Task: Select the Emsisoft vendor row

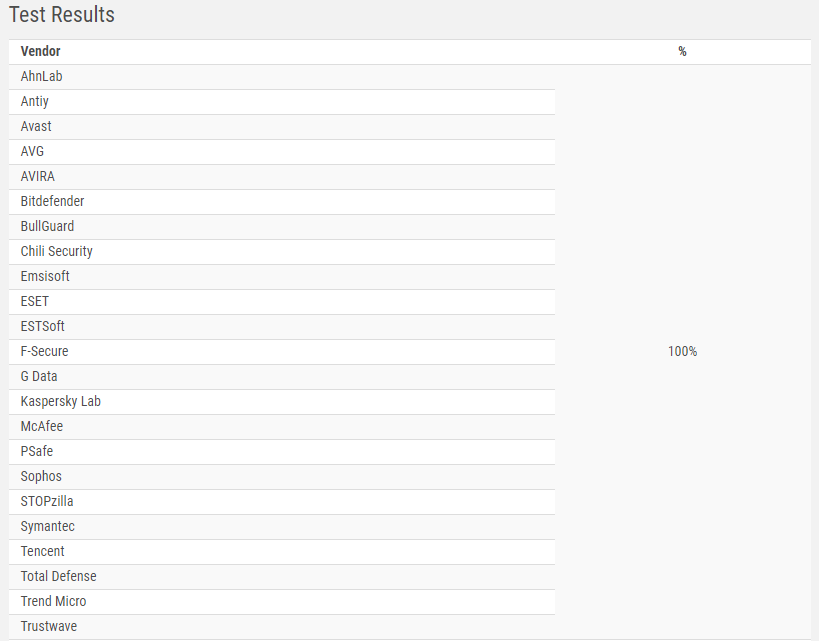Action: (282, 277)
